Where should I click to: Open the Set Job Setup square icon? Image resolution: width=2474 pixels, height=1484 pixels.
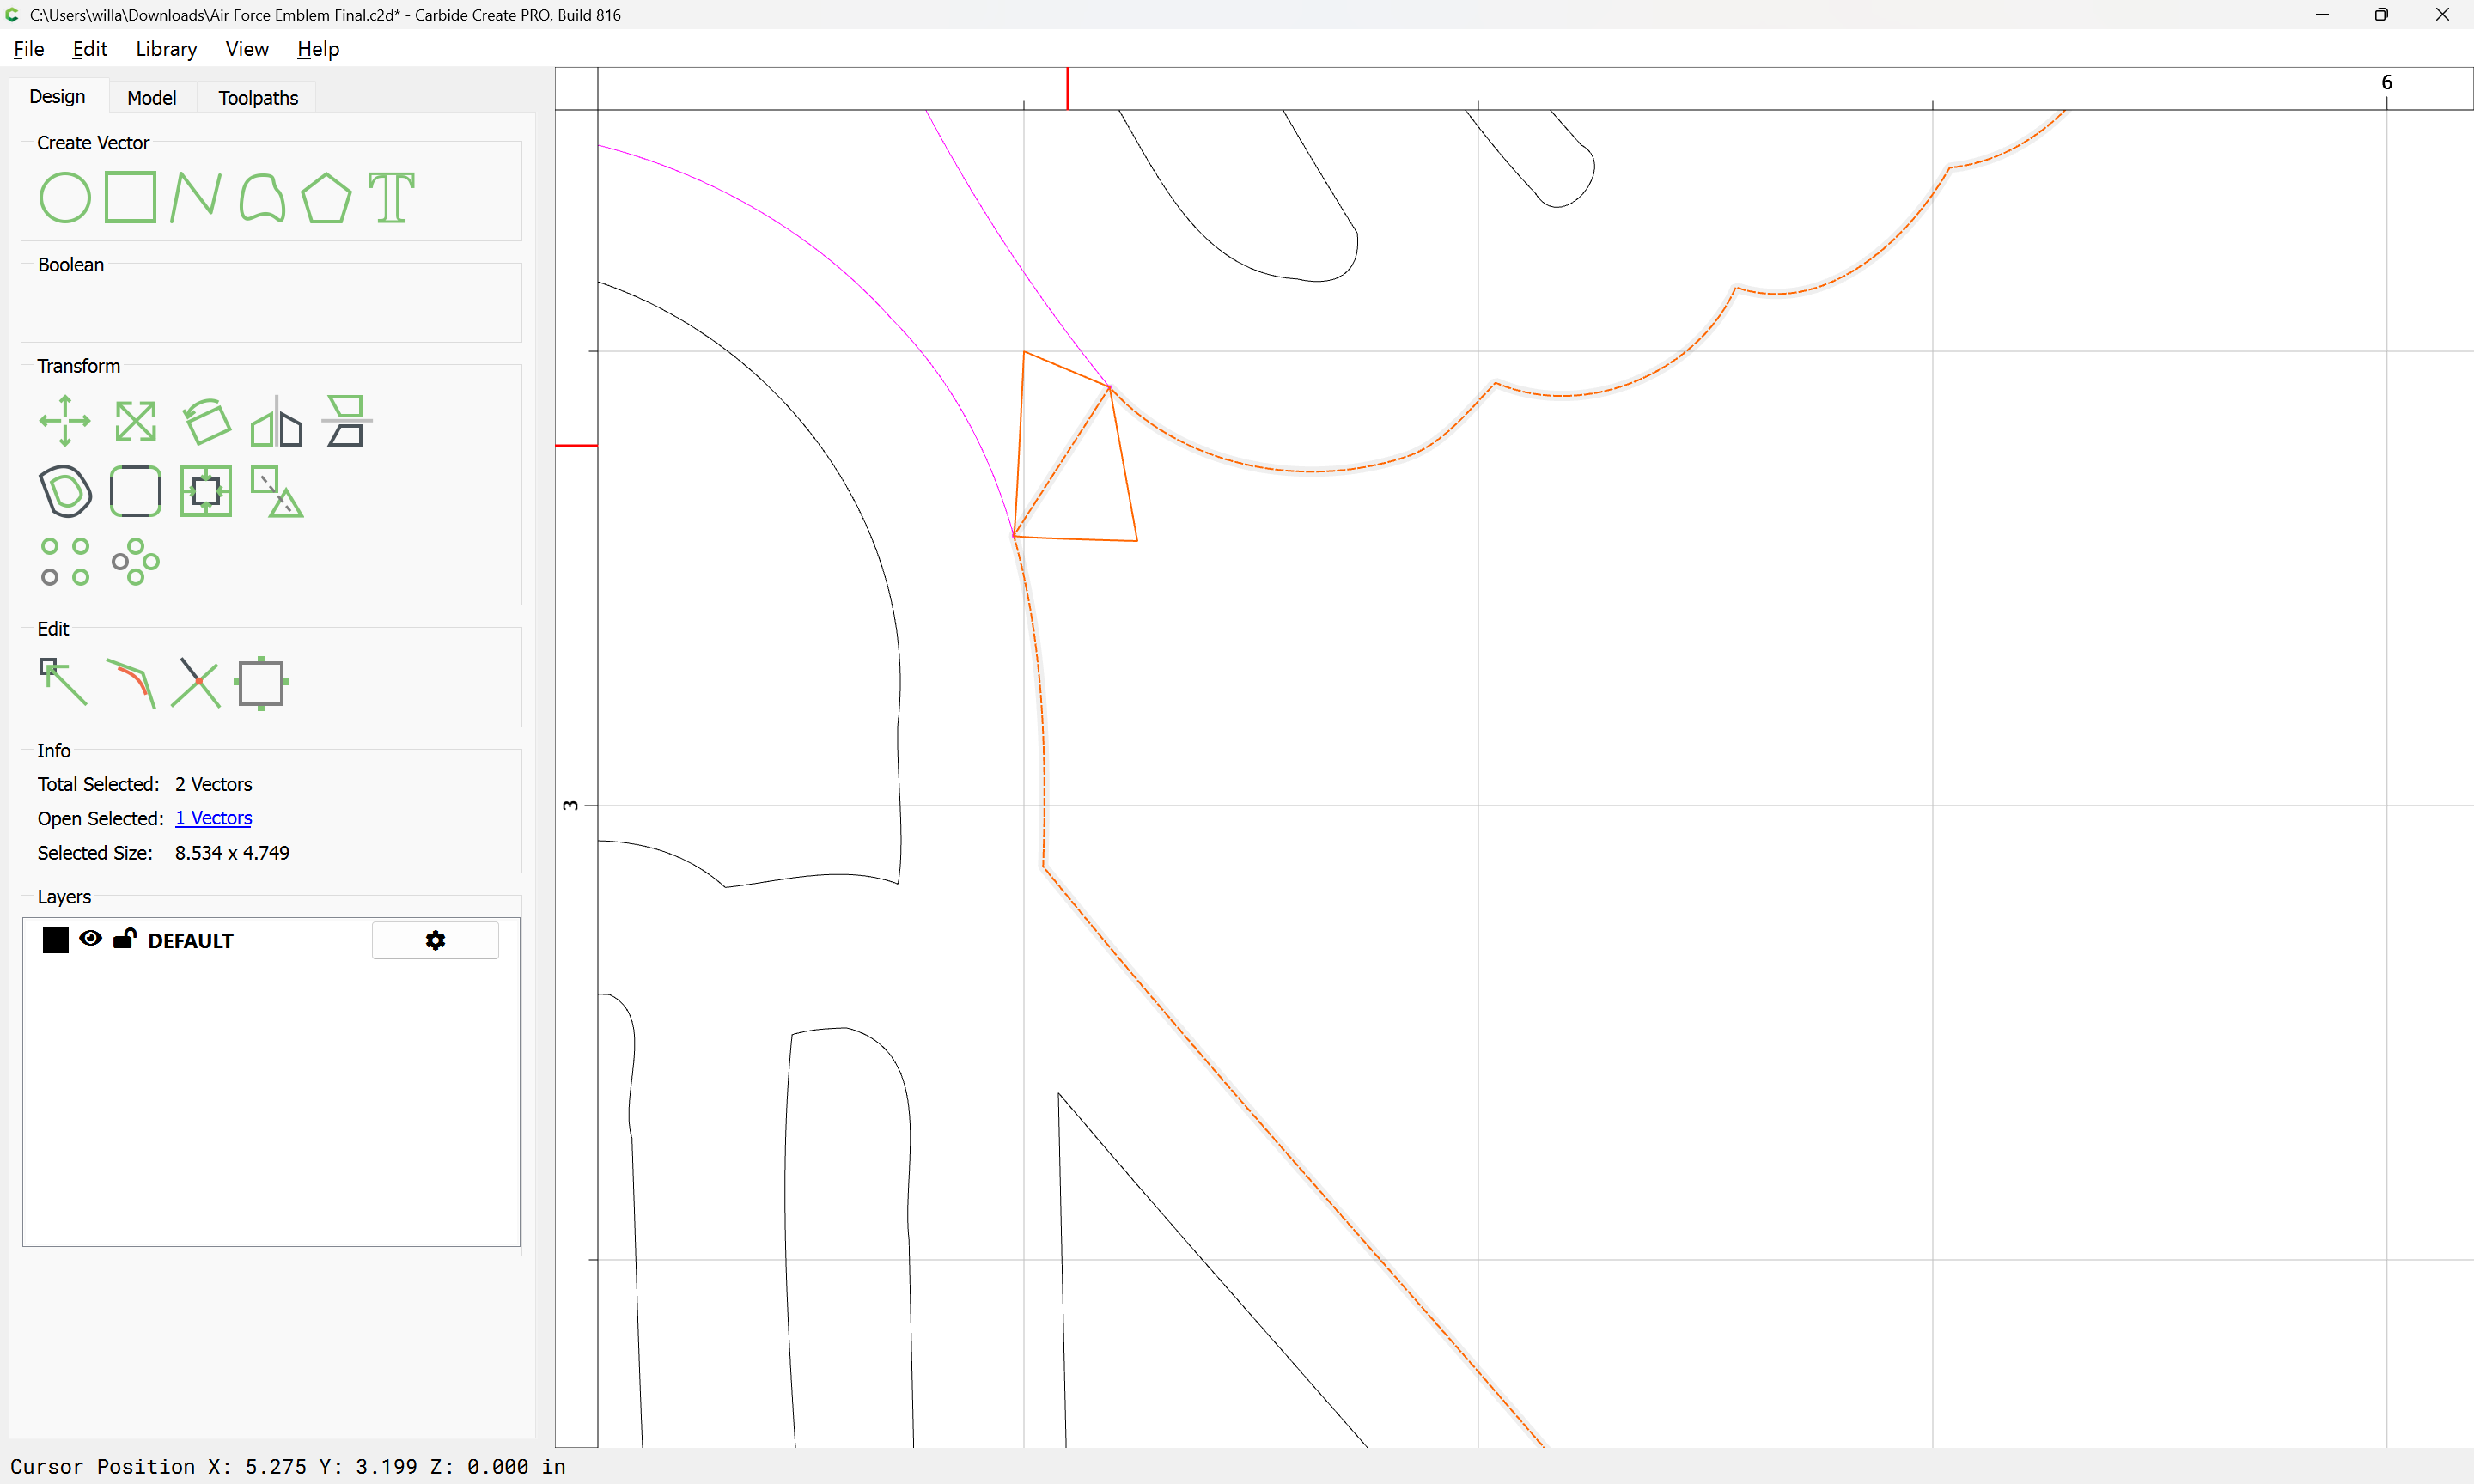pyautogui.click(x=261, y=683)
